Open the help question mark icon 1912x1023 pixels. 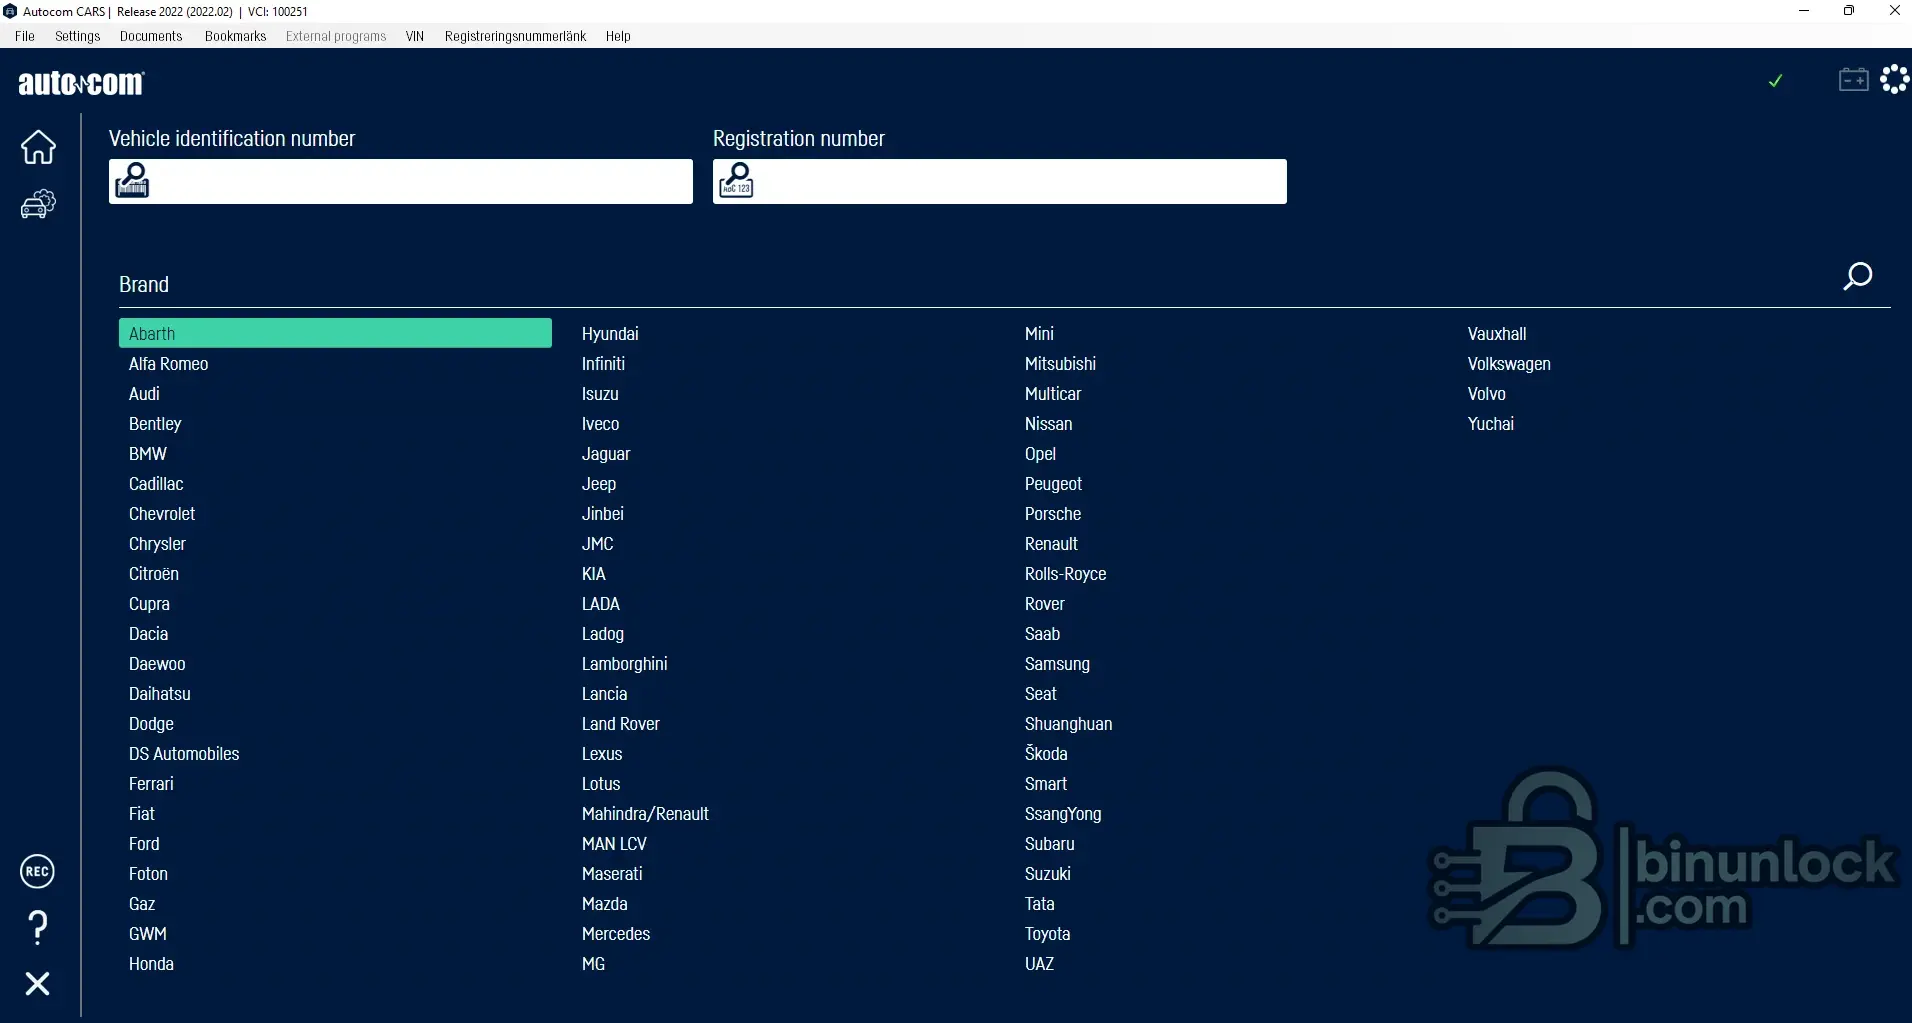(x=38, y=928)
